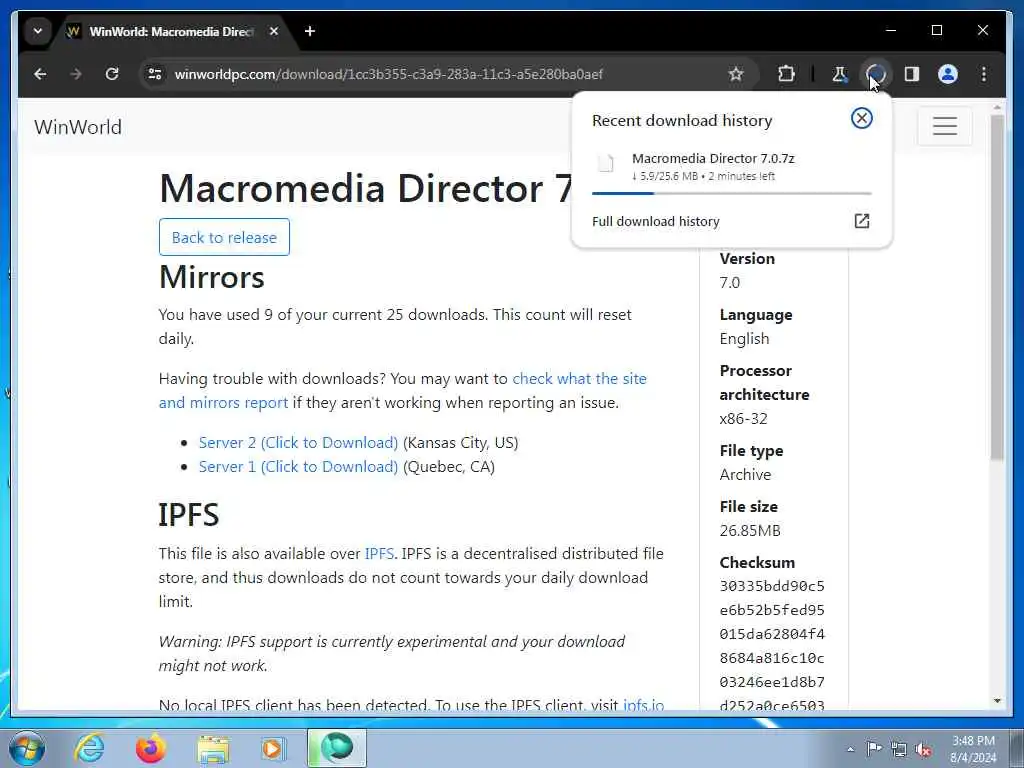Open the Chrome profile avatar
The image size is (1024, 768).
click(948, 74)
